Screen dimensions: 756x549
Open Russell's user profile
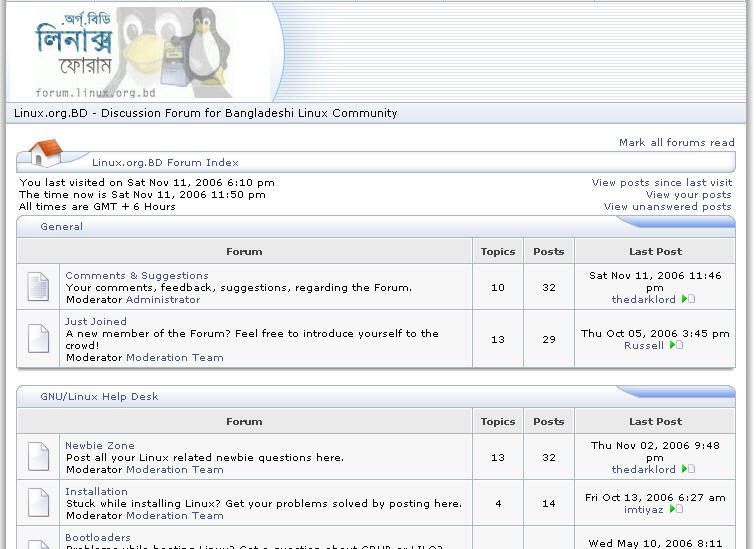[644, 345]
